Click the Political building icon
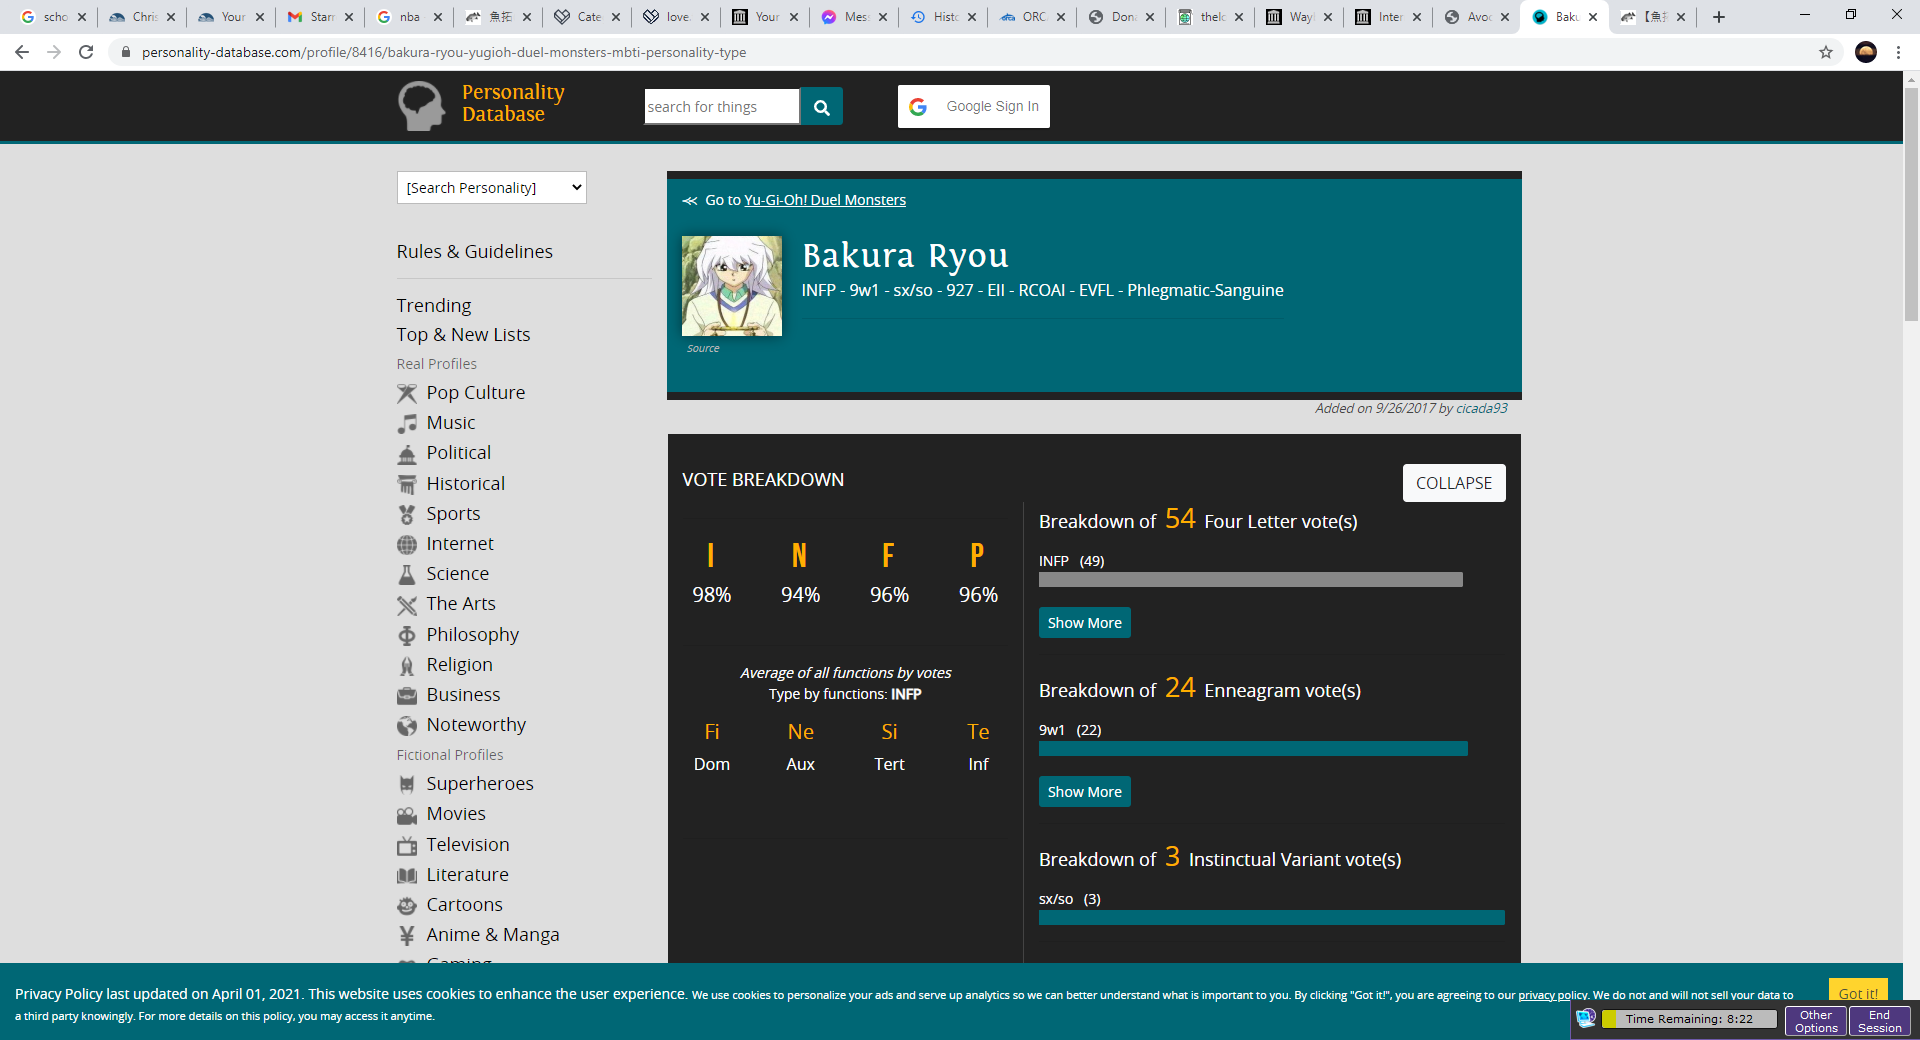 click(407, 454)
